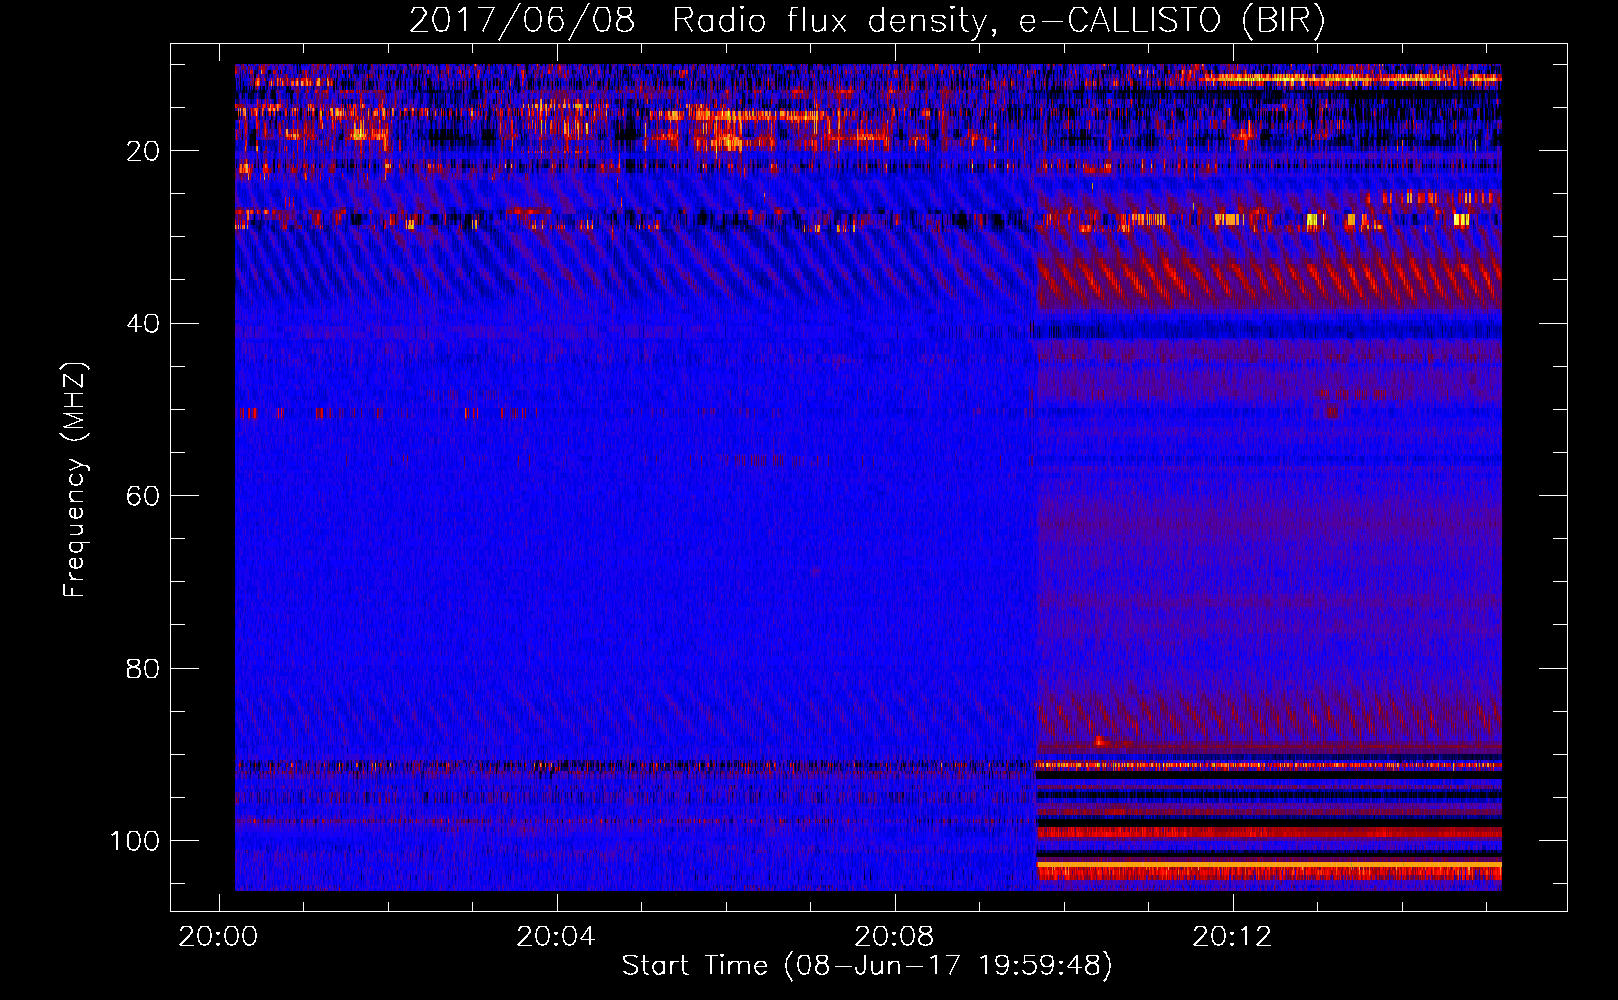Click the plot title 'Radio flux density, e-CALLISTO (BIR)'
The image size is (1618, 1000).
point(998,21)
